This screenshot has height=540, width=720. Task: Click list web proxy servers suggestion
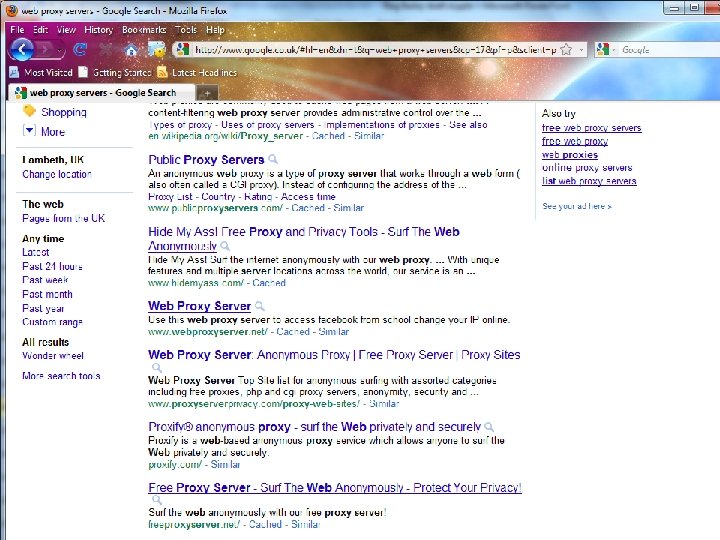[589, 181]
